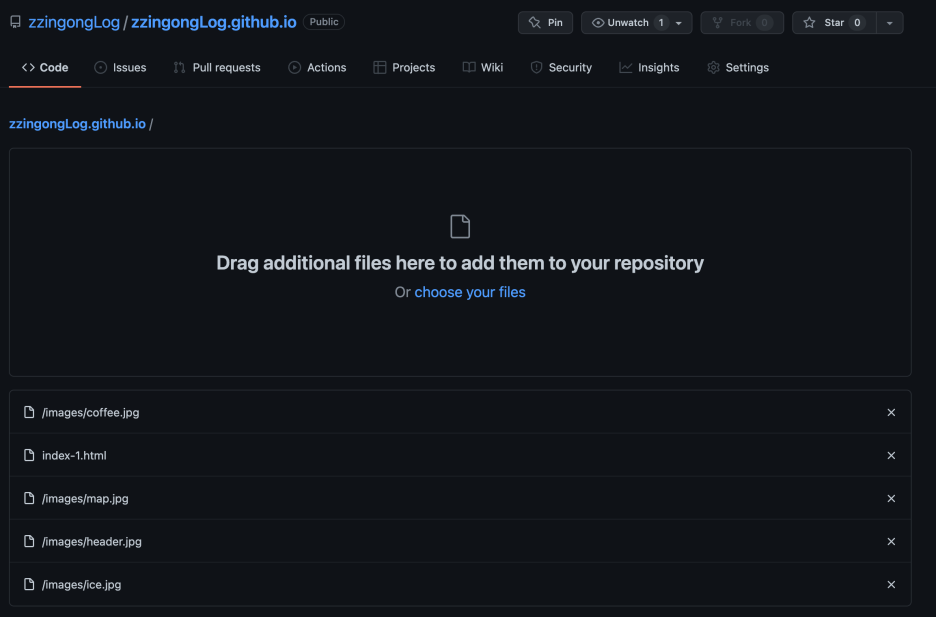
Task: Open zzingongLog.github.io repository title link
Action: coord(214,22)
